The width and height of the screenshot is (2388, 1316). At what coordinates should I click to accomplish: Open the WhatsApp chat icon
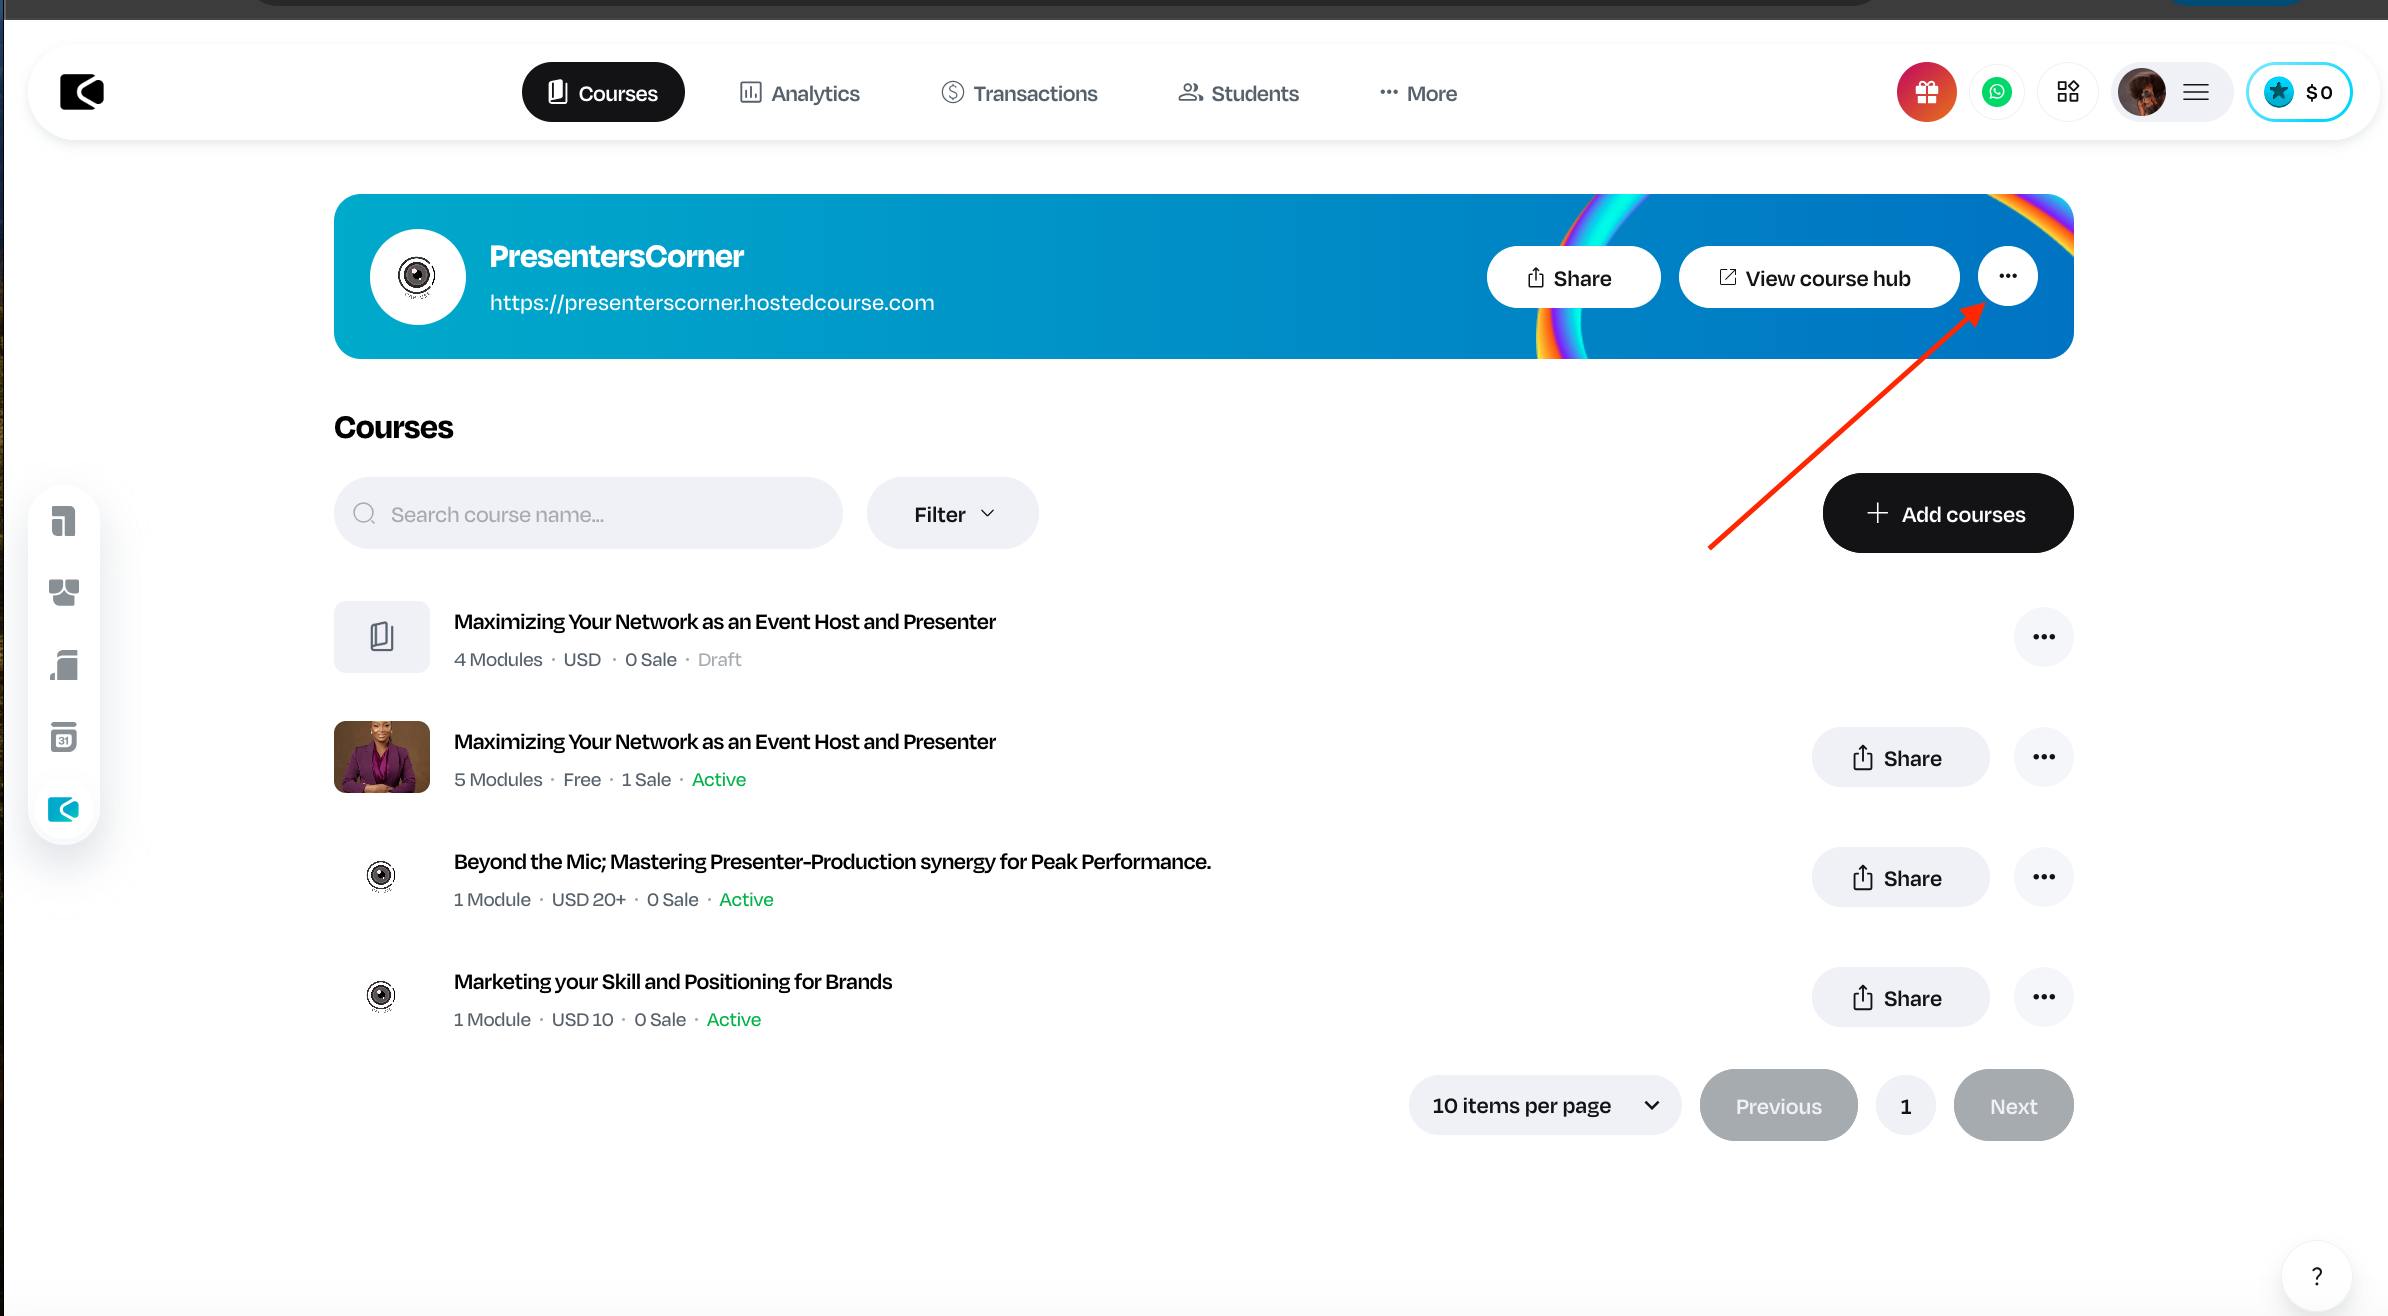1997,92
